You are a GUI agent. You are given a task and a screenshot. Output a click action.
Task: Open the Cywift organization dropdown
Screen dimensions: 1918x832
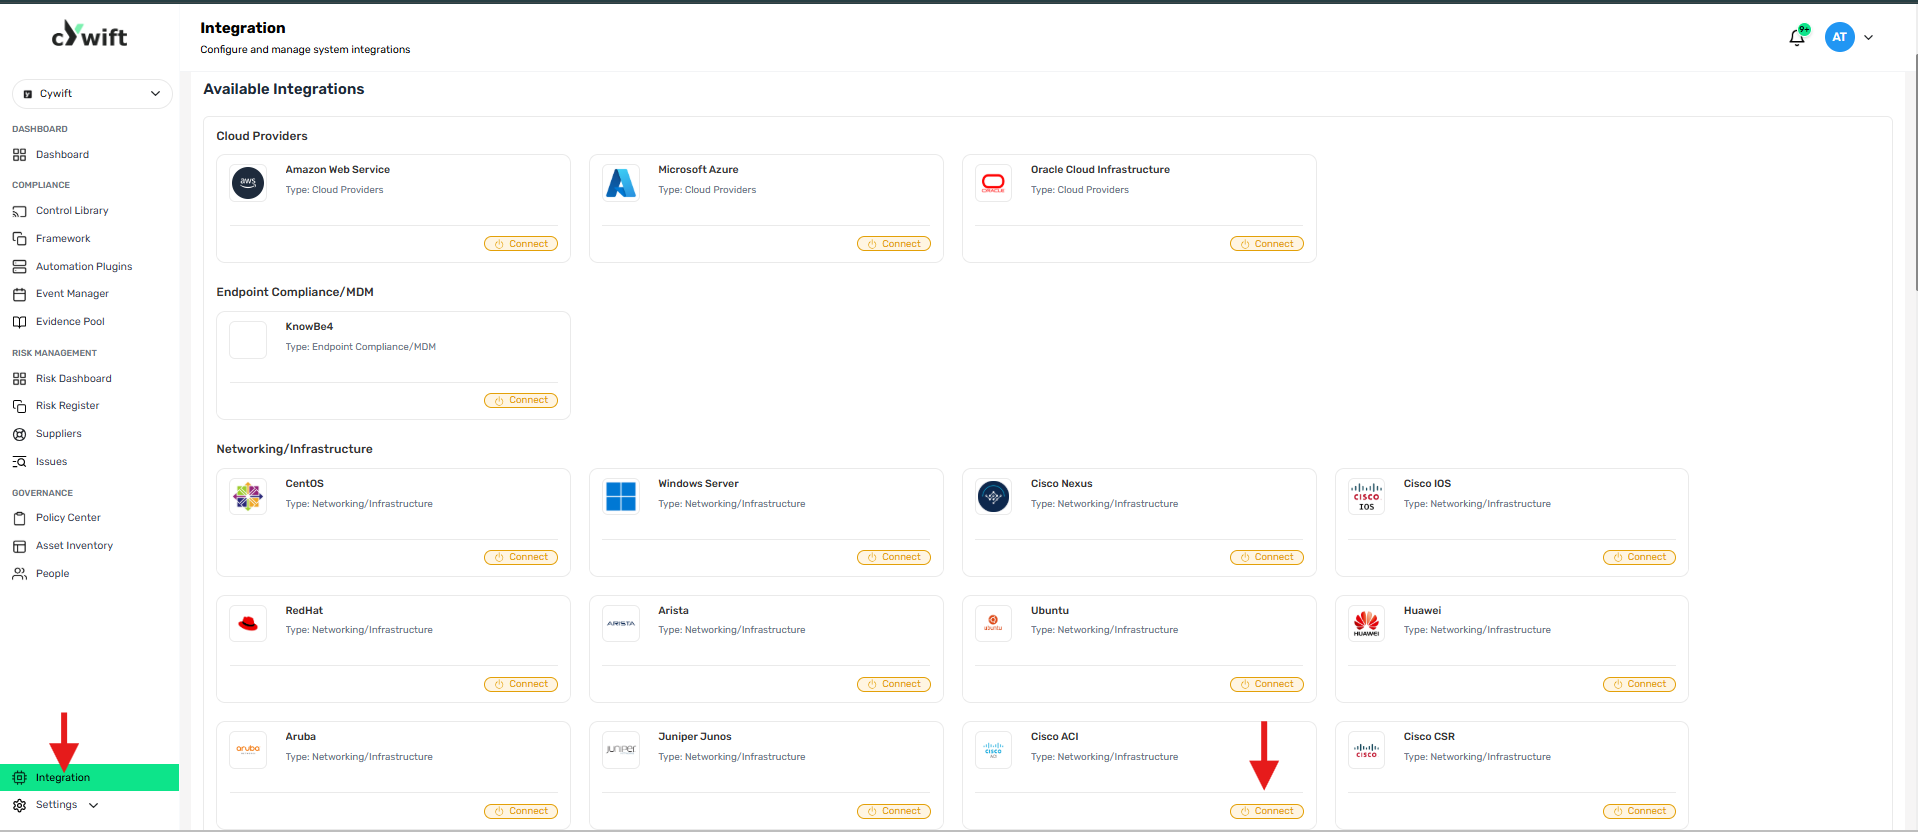92,93
